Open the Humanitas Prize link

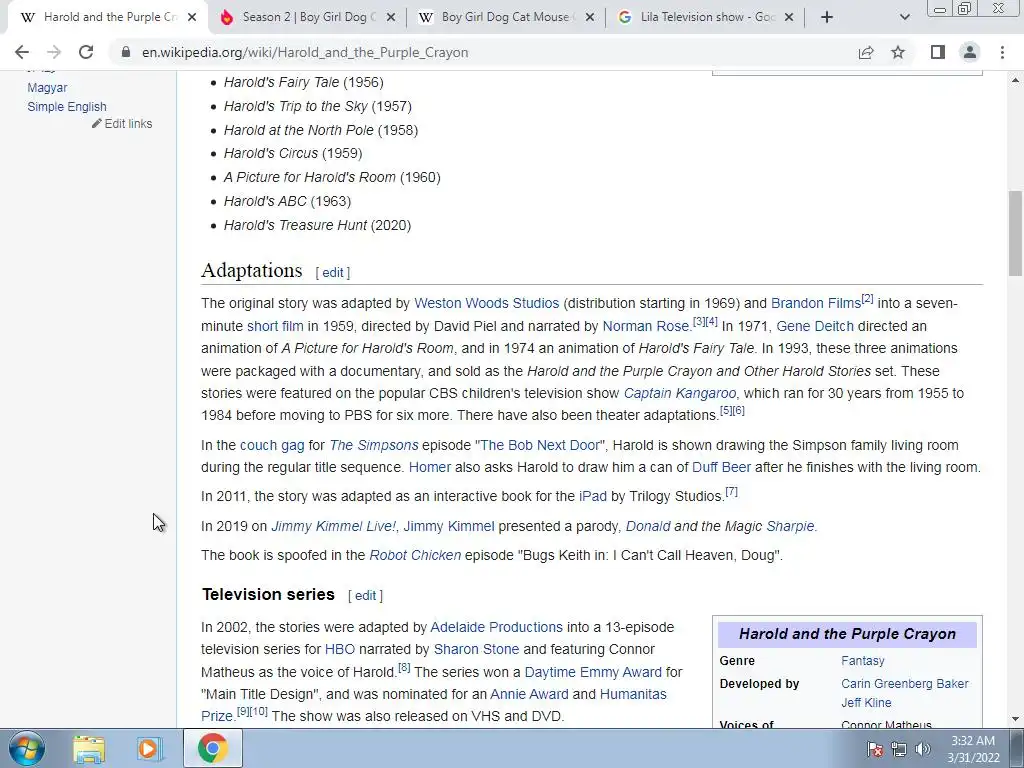click(x=633, y=694)
